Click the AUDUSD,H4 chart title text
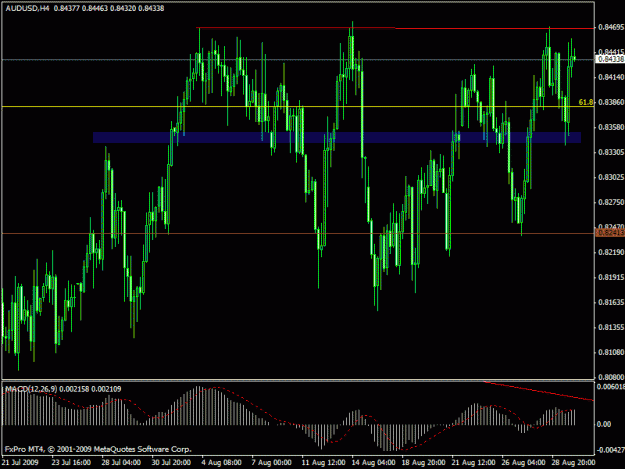Screen dimensions: 625x469 click(27, 8)
